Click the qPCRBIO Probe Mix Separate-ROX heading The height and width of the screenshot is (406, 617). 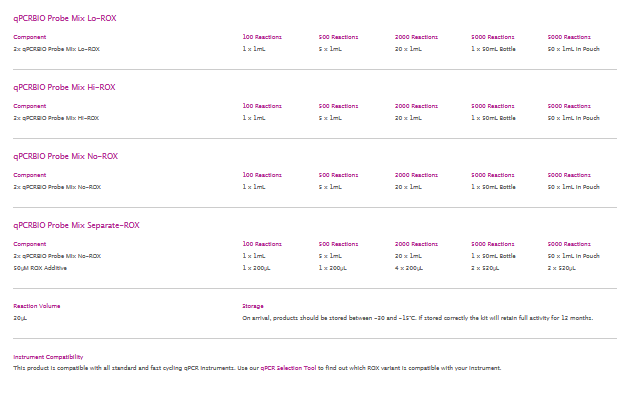click(x=76, y=225)
